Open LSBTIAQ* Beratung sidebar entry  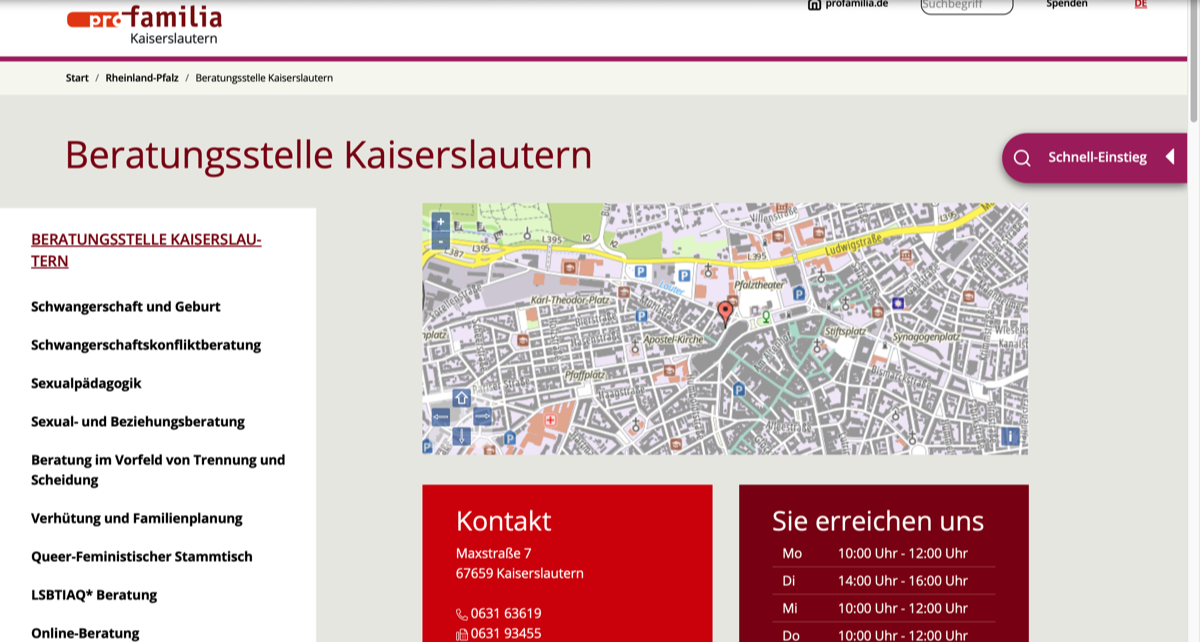(x=94, y=595)
